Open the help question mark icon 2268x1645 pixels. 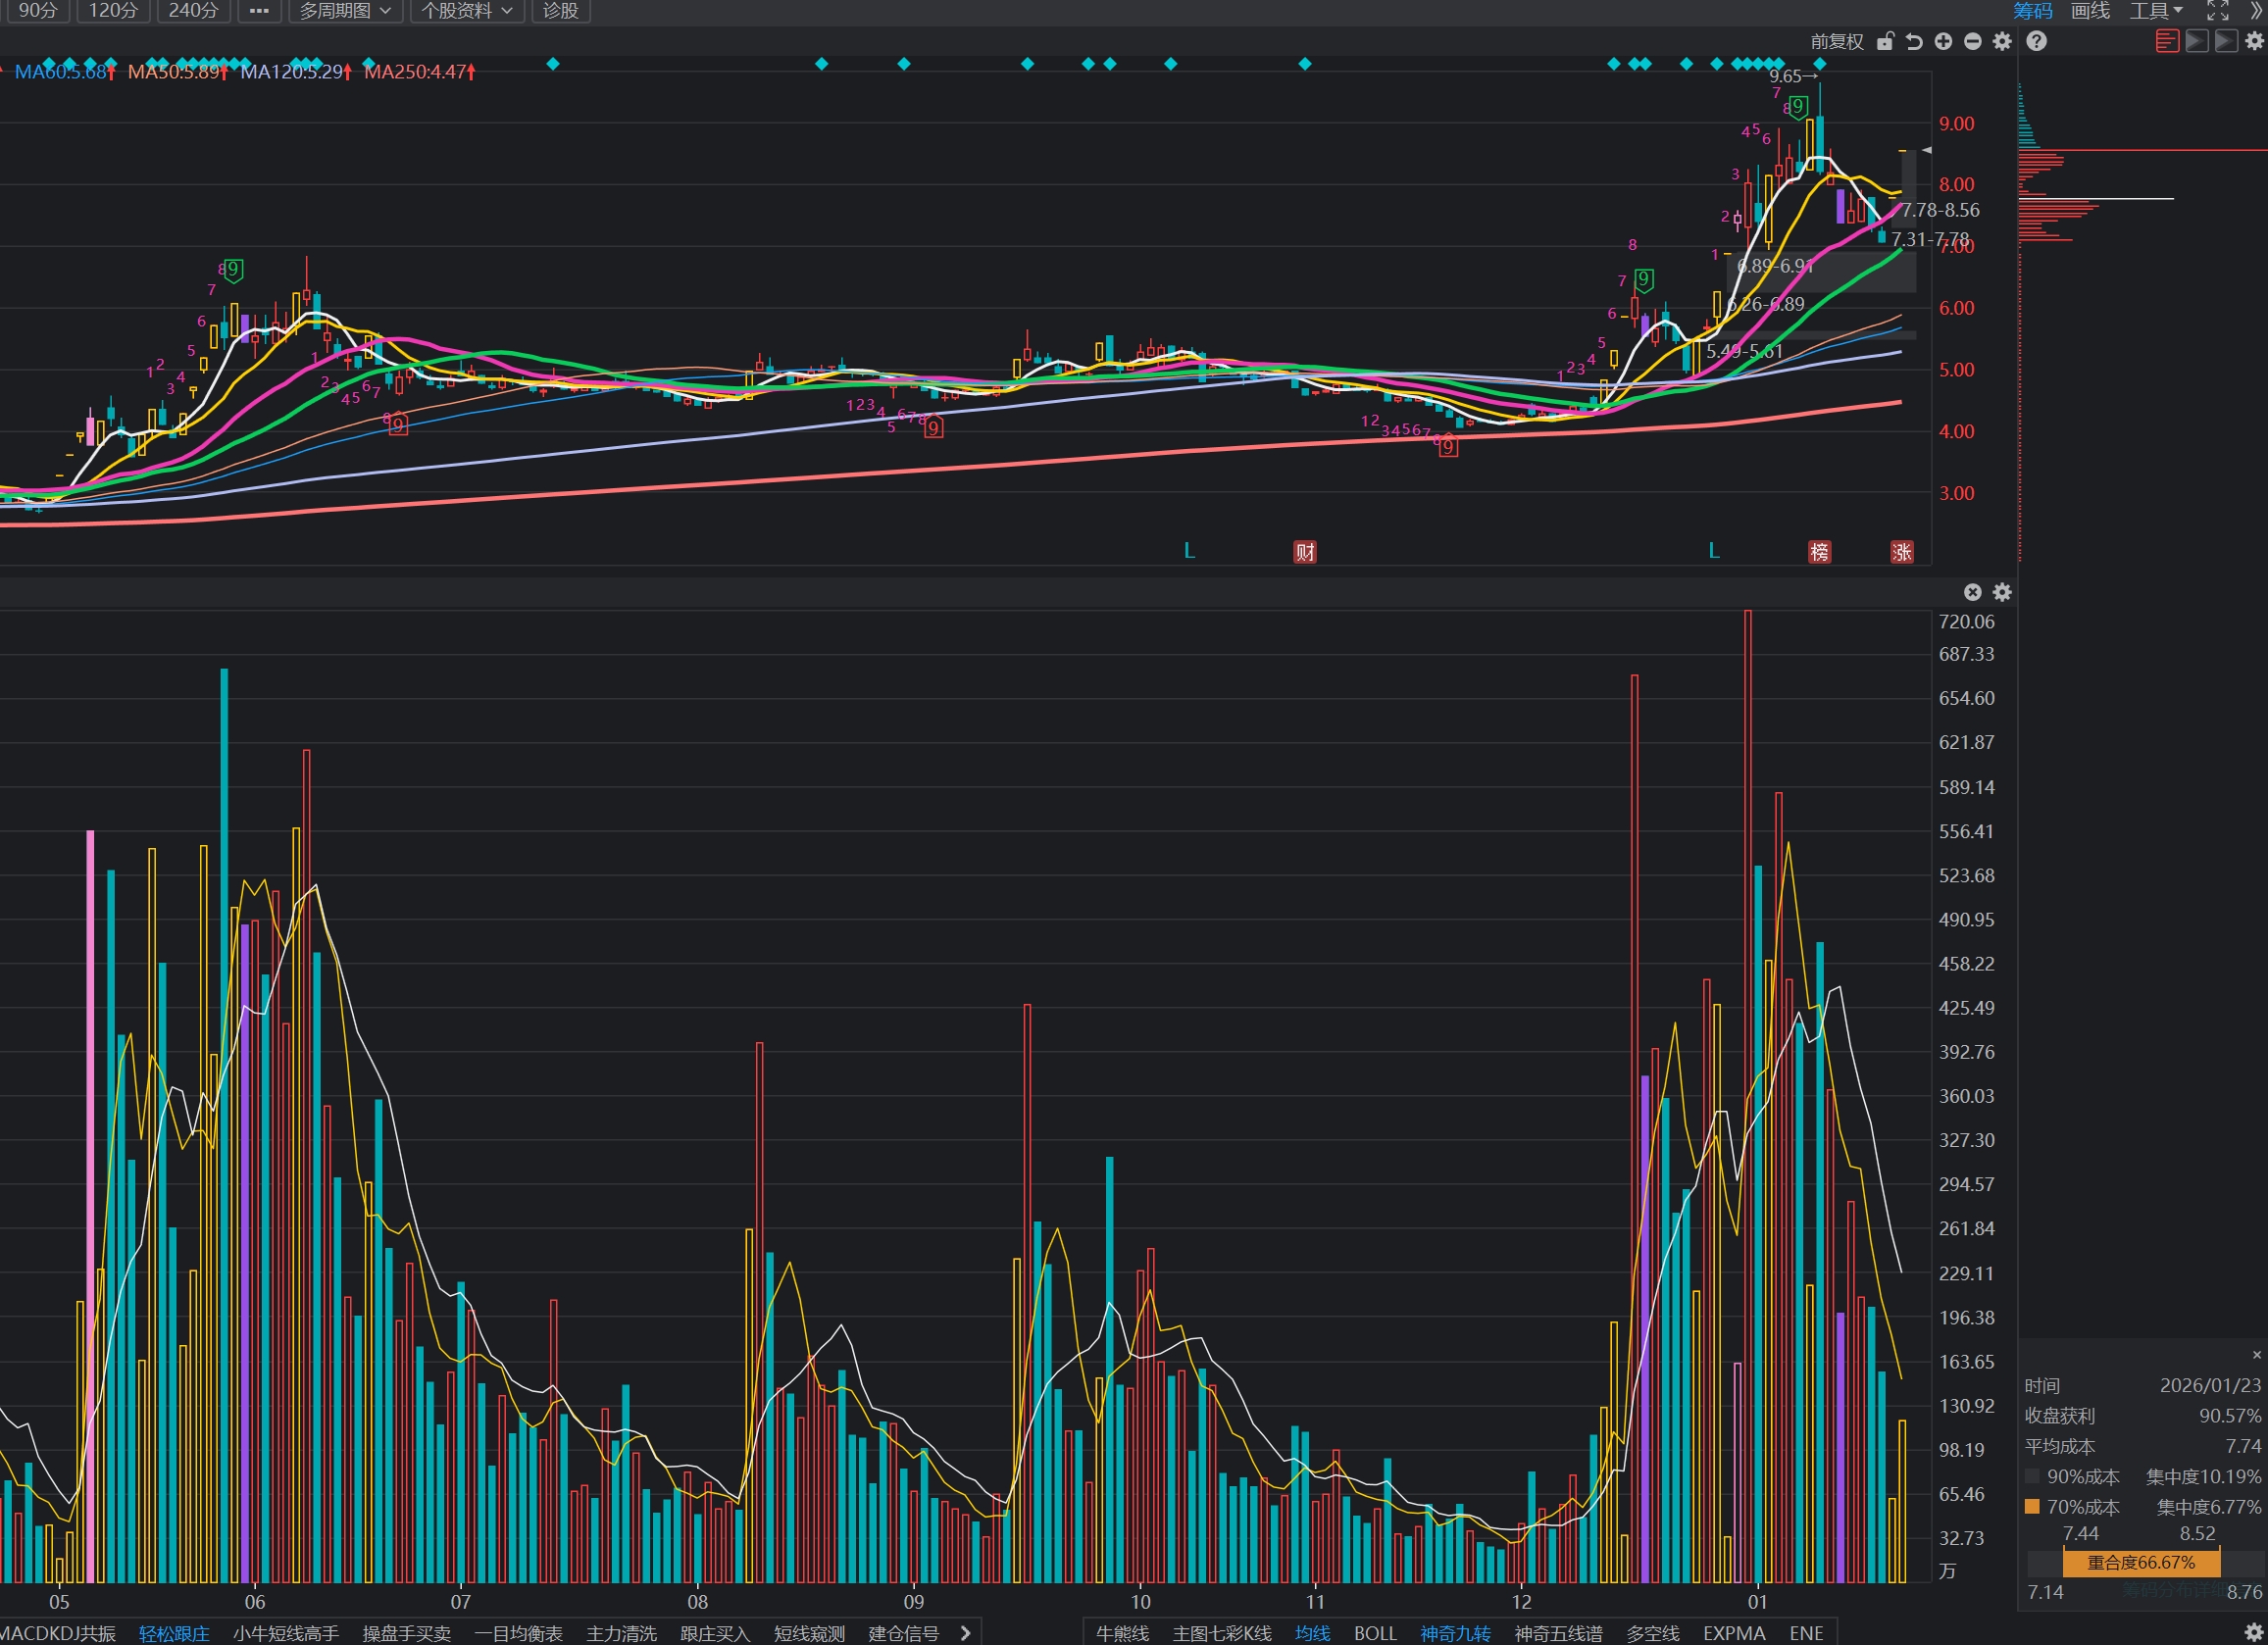tap(2036, 41)
